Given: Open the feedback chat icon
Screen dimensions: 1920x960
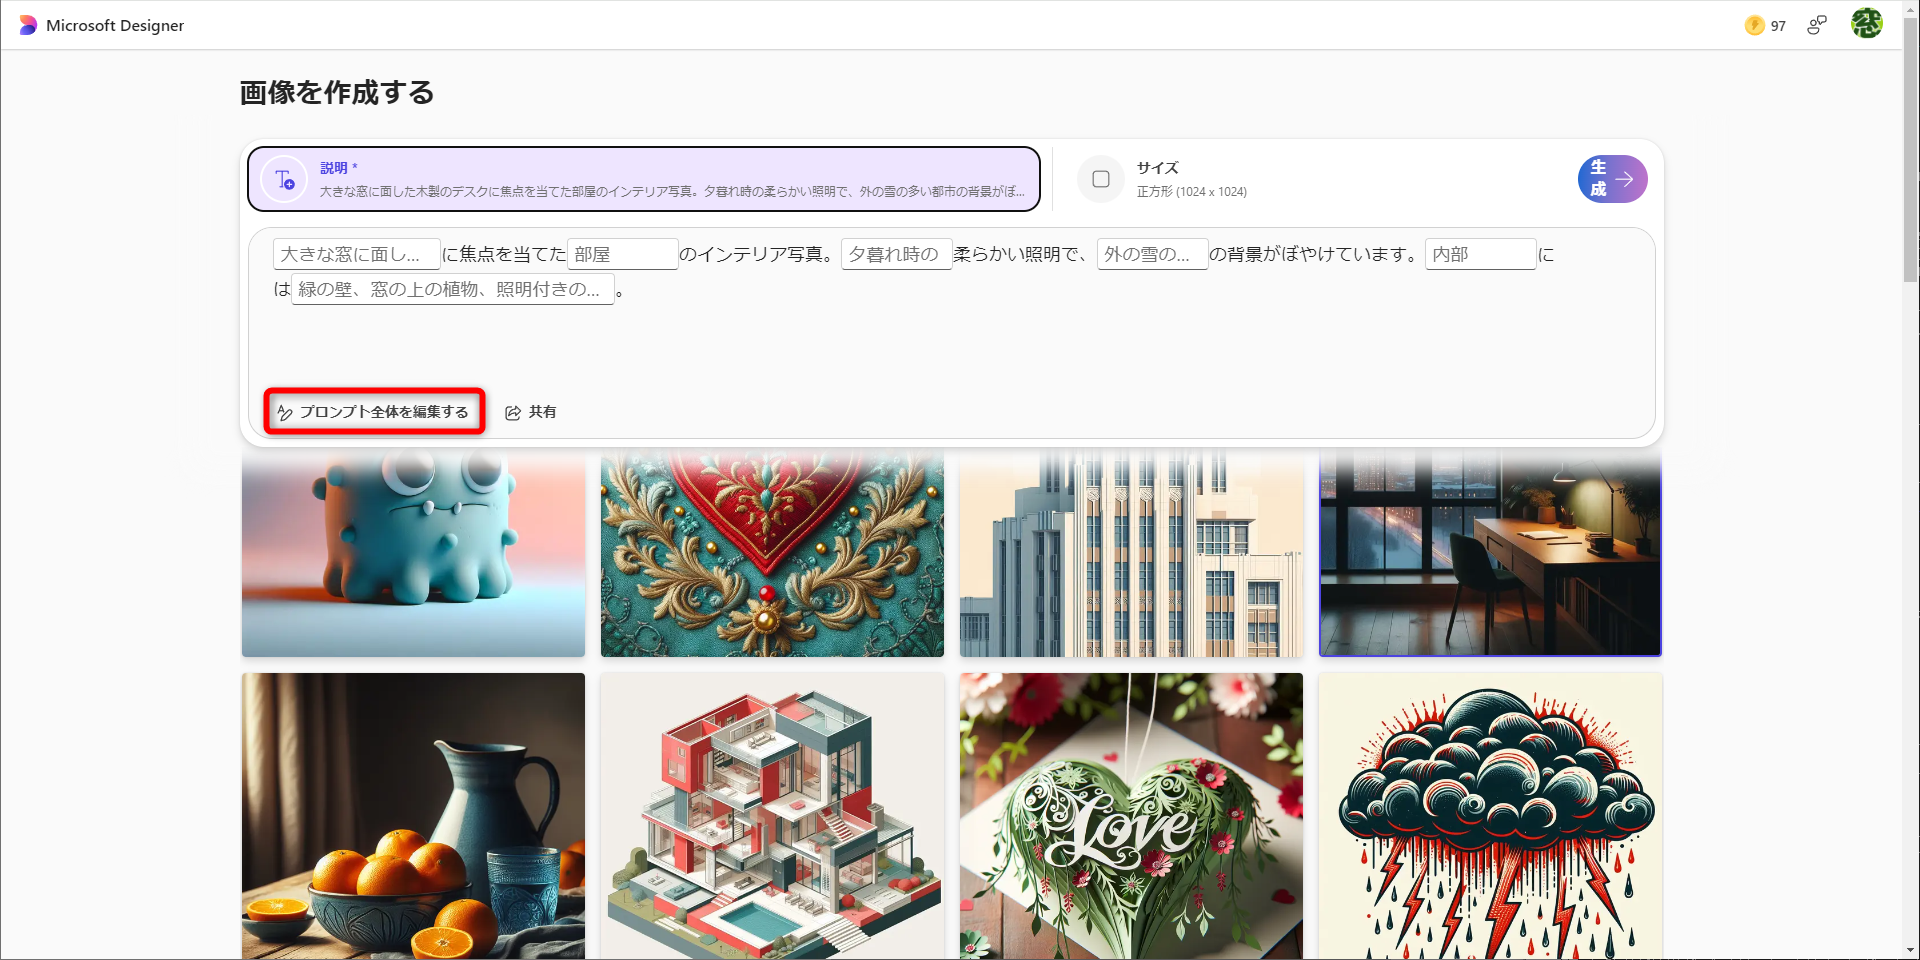Looking at the screenshot, I should (1816, 25).
